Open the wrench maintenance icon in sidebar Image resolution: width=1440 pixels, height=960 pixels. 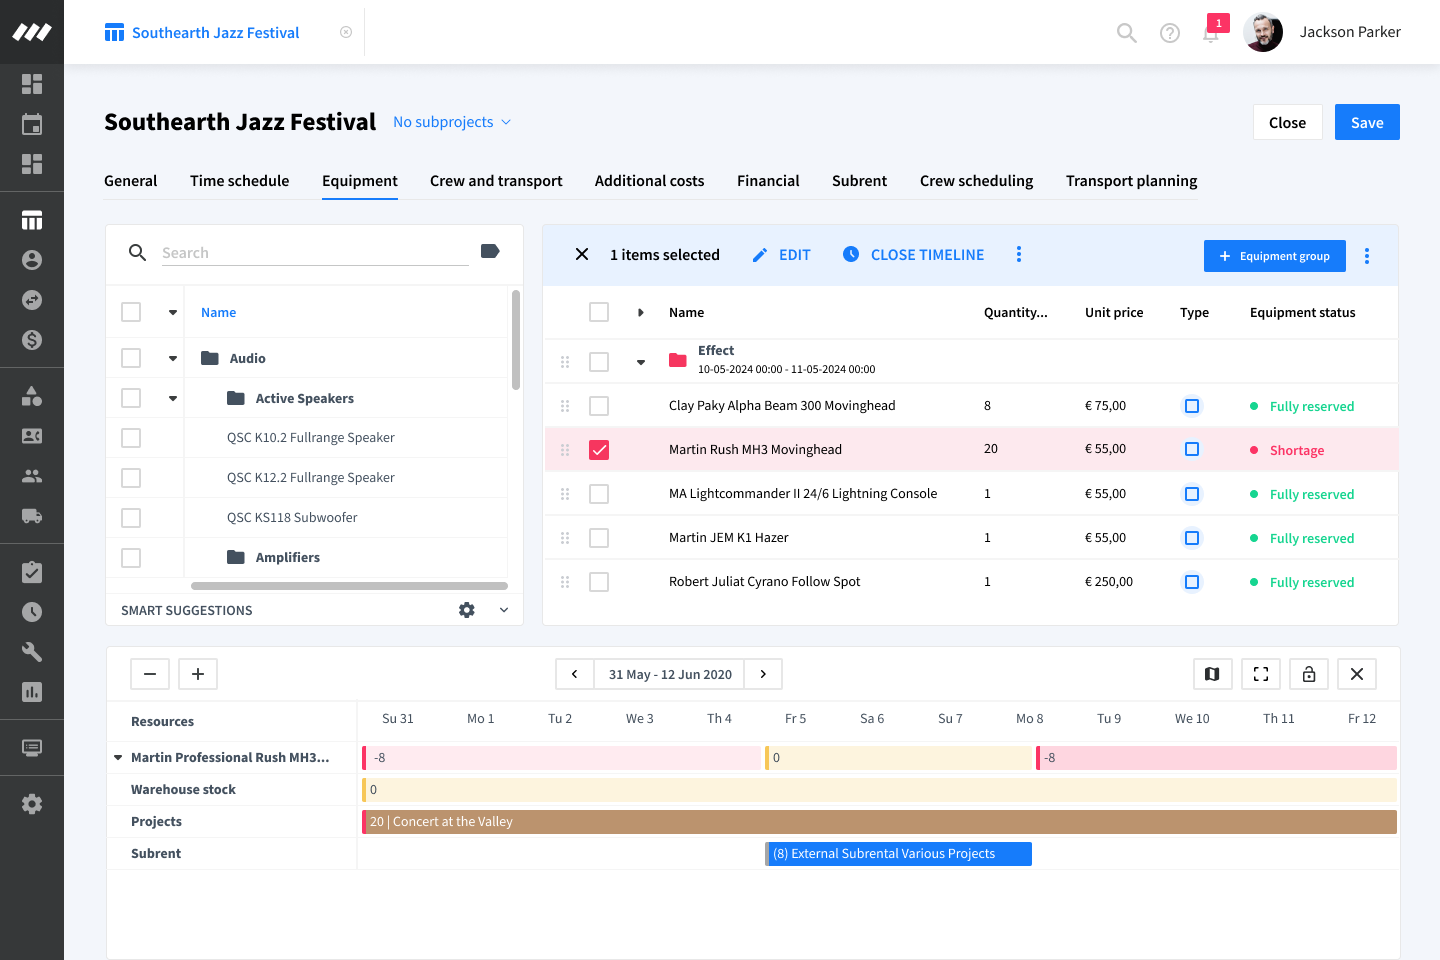click(x=32, y=652)
